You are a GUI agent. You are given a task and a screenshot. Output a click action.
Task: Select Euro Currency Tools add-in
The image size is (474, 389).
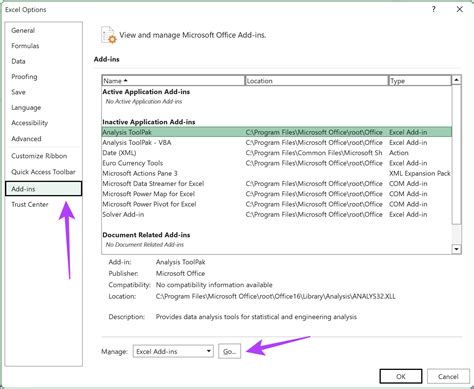277,163
